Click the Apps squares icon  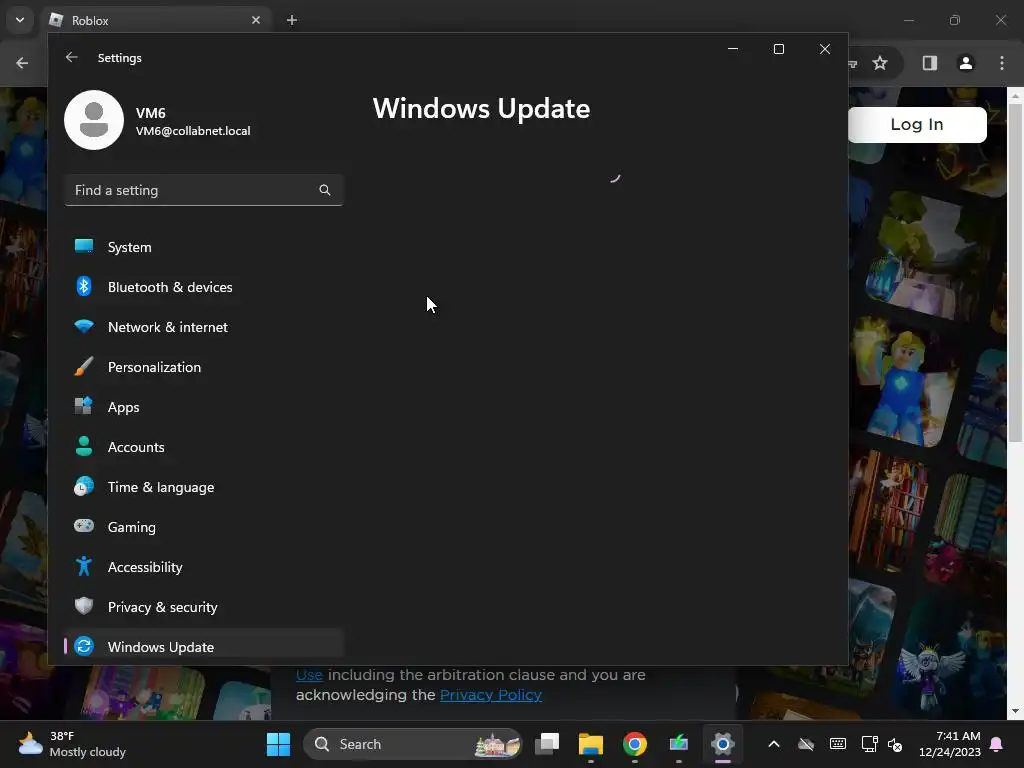click(x=84, y=406)
